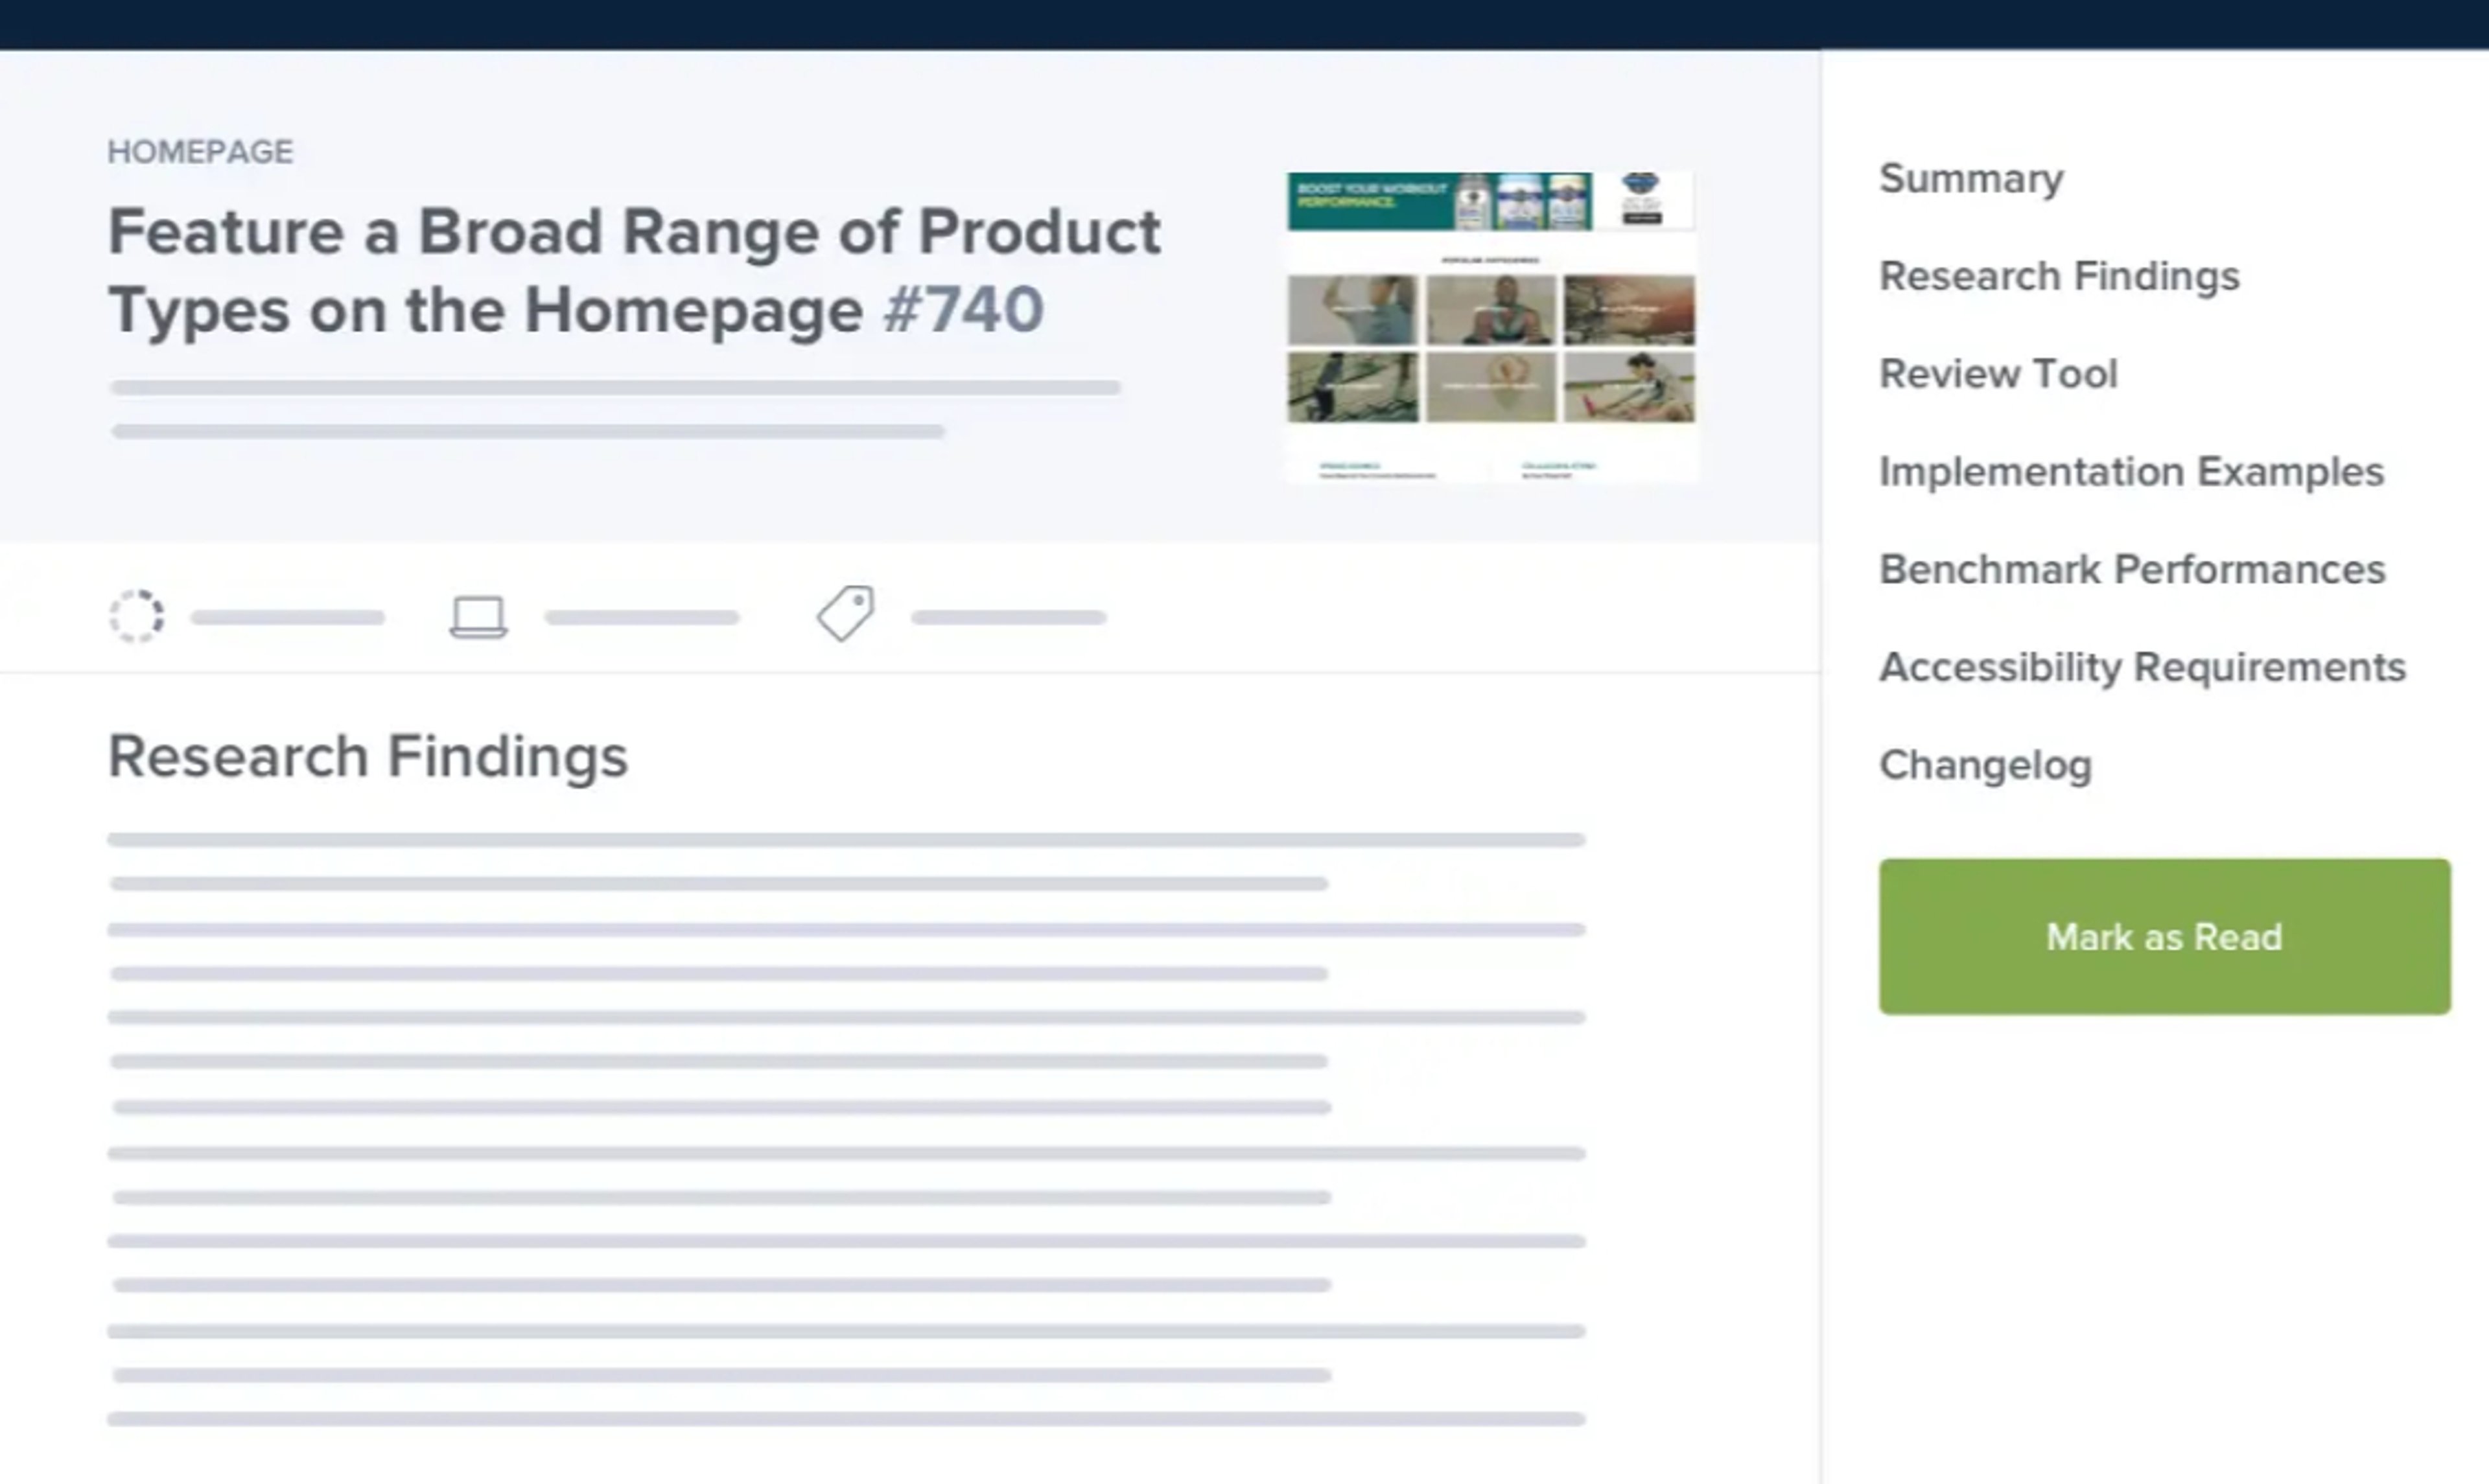The image size is (2489, 1484).
Task: Click teal banner in thumbnail image
Action: (1439, 201)
